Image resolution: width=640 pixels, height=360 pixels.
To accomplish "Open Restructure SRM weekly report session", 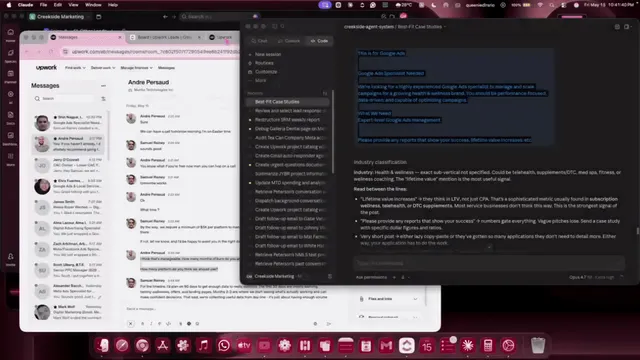I will pos(287,120).
